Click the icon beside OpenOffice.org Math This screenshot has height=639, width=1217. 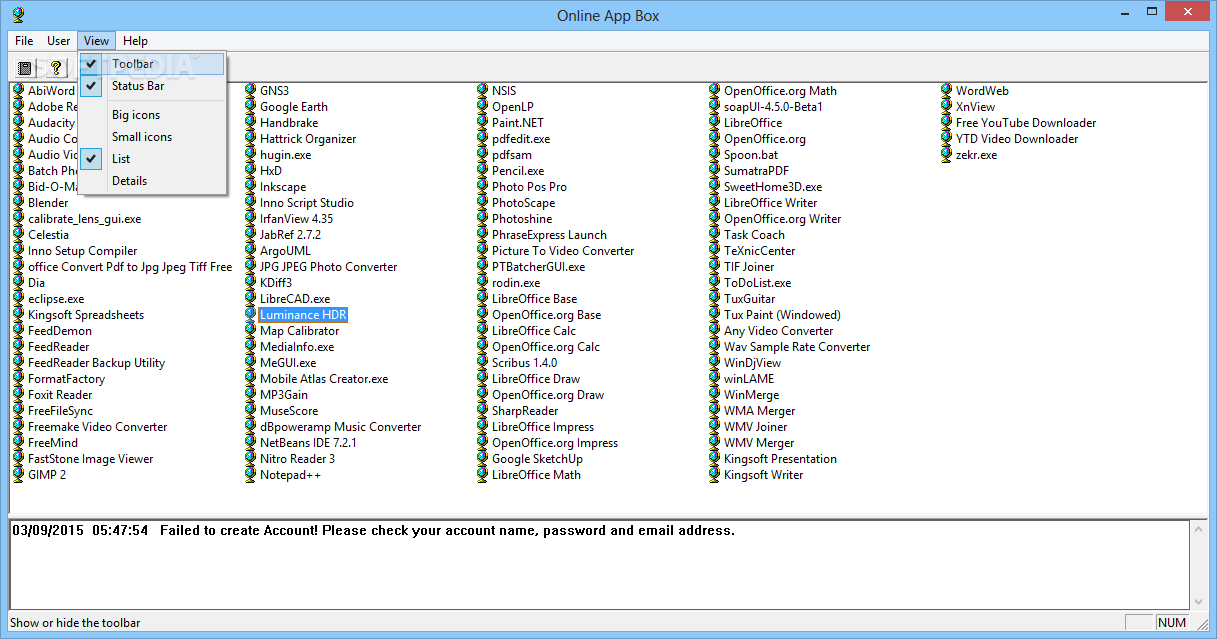coord(715,91)
